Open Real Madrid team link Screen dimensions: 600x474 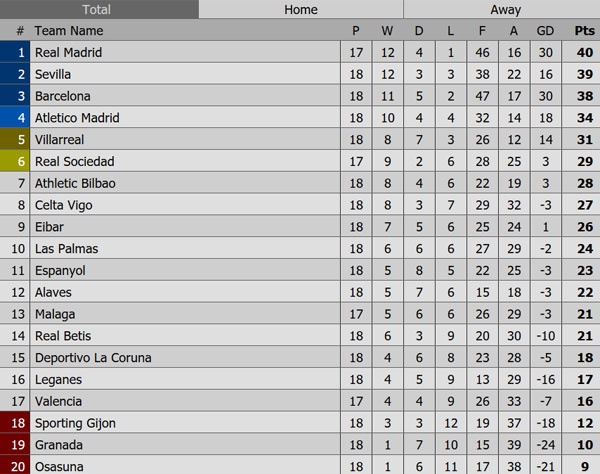pyautogui.click(x=68, y=53)
